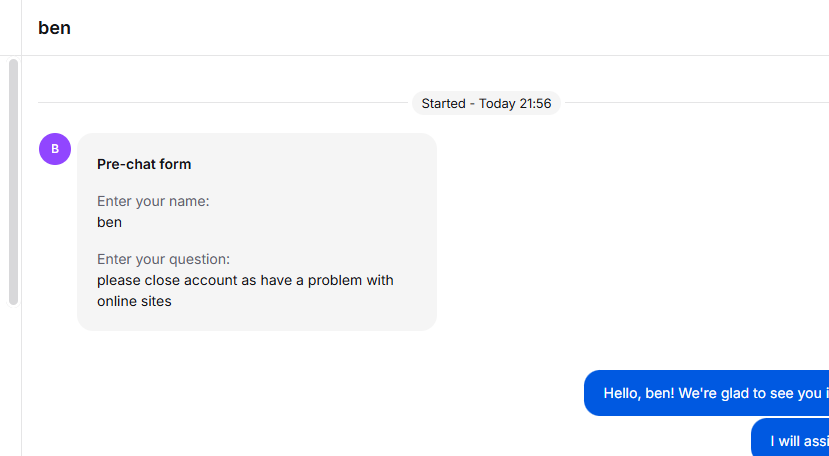Image resolution: width=829 pixels, height=456 pixels.
Task: Click the divider line right of the timestamp
Action: click(x=695, y=103)
